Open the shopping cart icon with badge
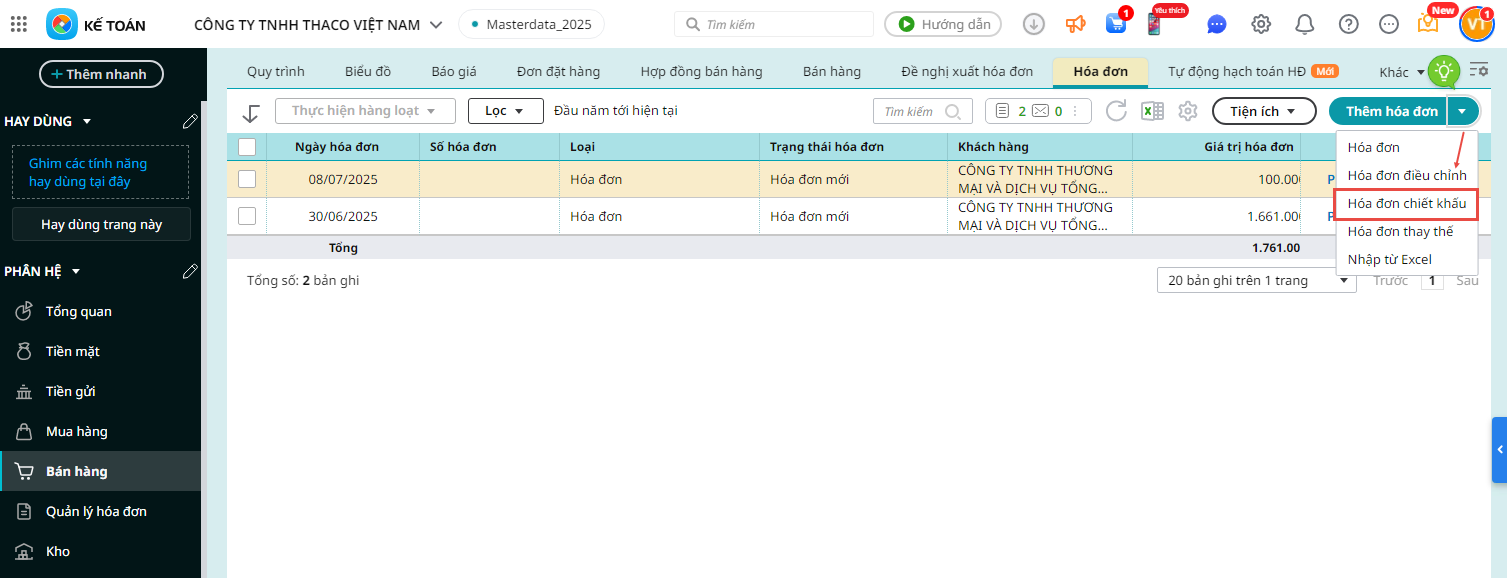This screenshot has width=1507, height=578. 1115,24
